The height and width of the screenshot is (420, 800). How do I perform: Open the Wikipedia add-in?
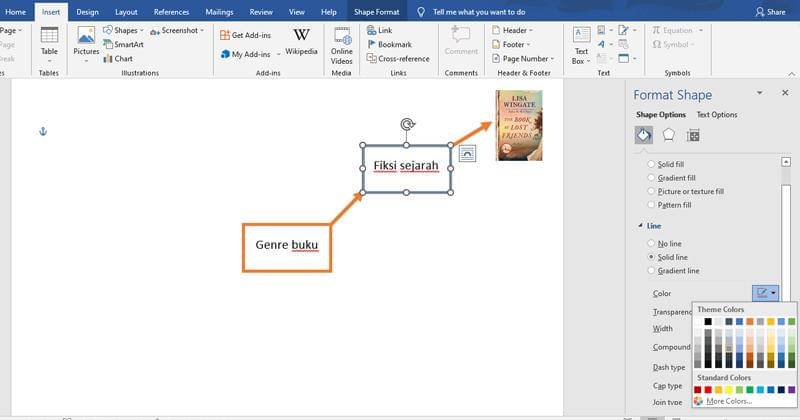(x=301, y=41)
